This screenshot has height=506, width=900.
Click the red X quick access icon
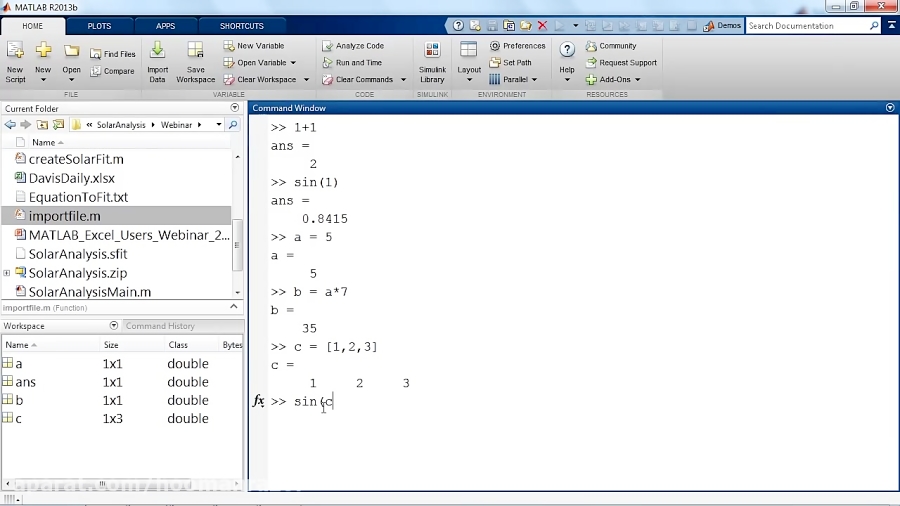coord(542,26)
